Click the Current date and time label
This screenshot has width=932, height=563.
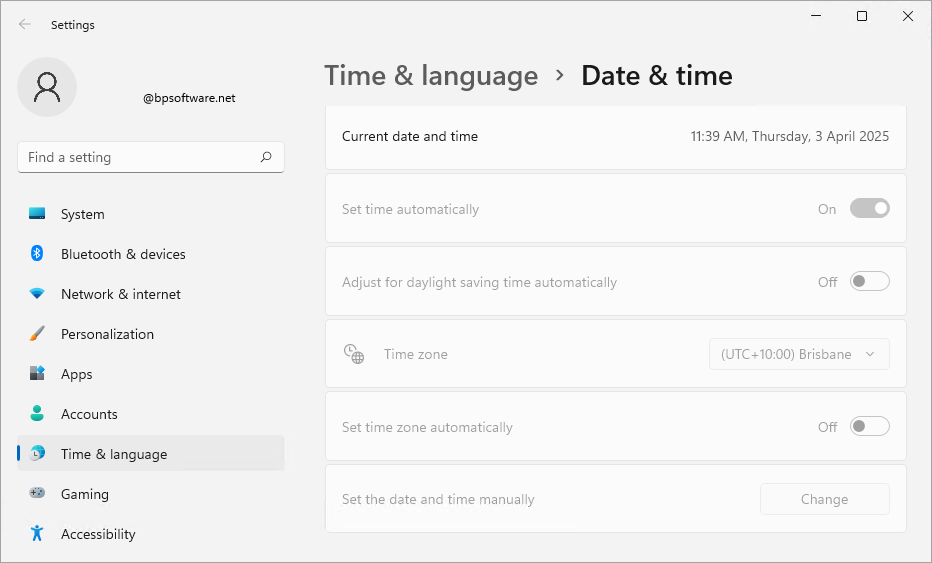(410, 136)
